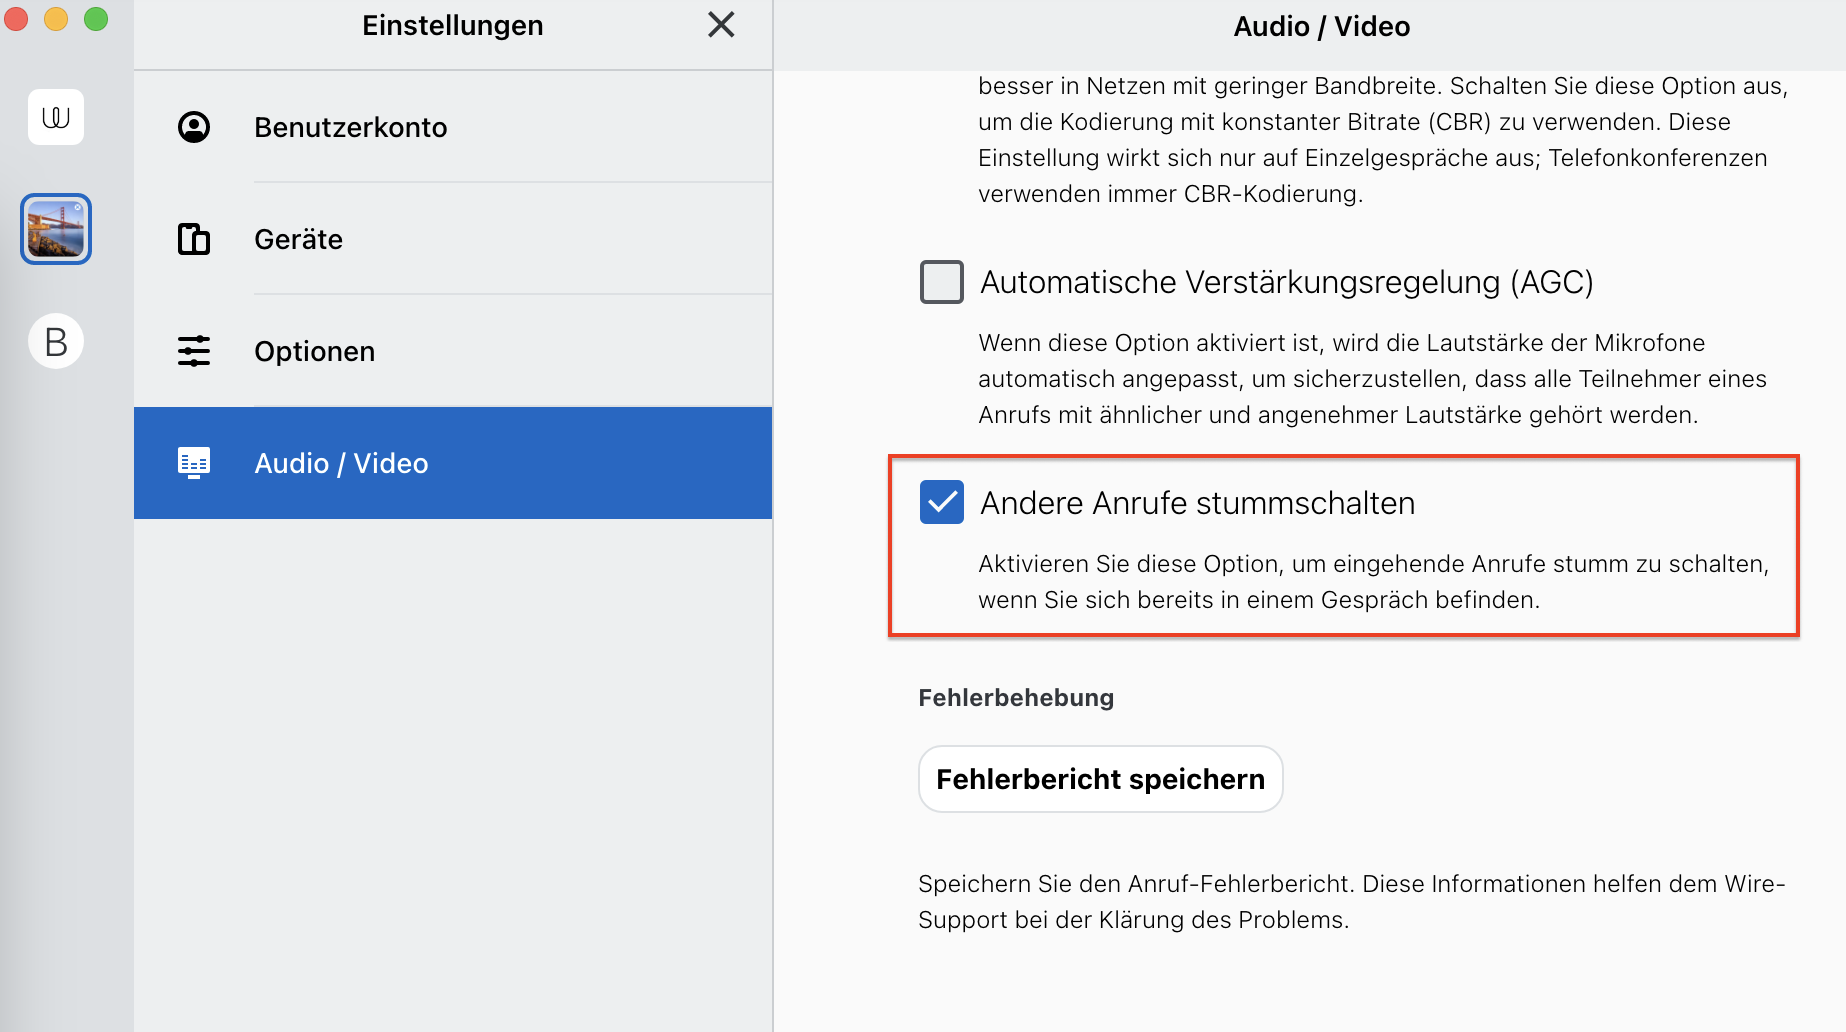Screen dimensions: 1846x1032
Task: Click the green macOS fullscreen button
Action: 96,19
